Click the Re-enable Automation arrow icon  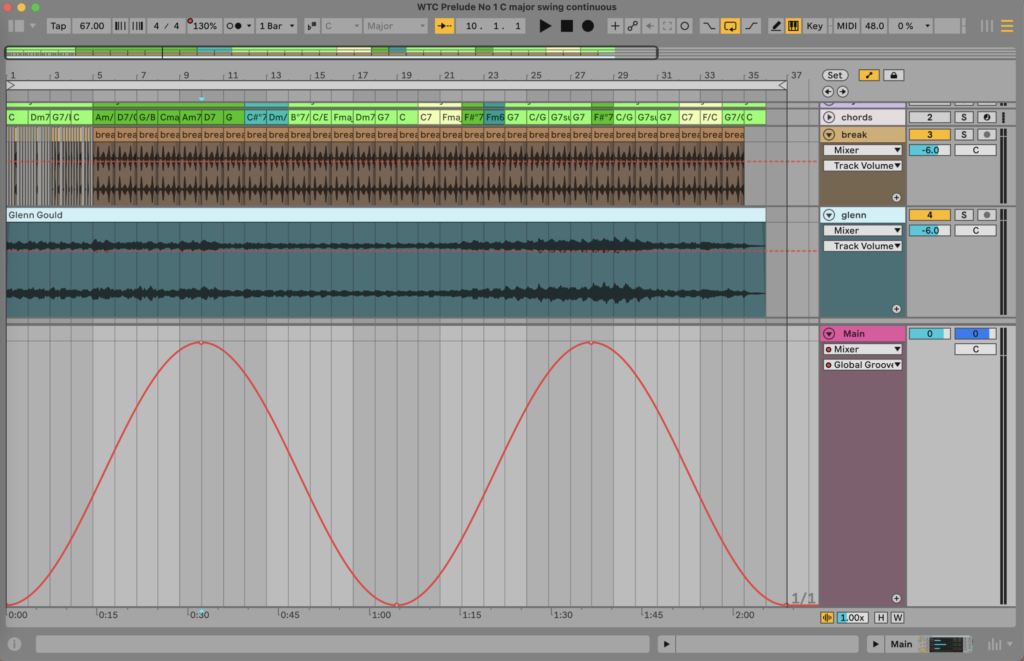click(x=650, y=26)
